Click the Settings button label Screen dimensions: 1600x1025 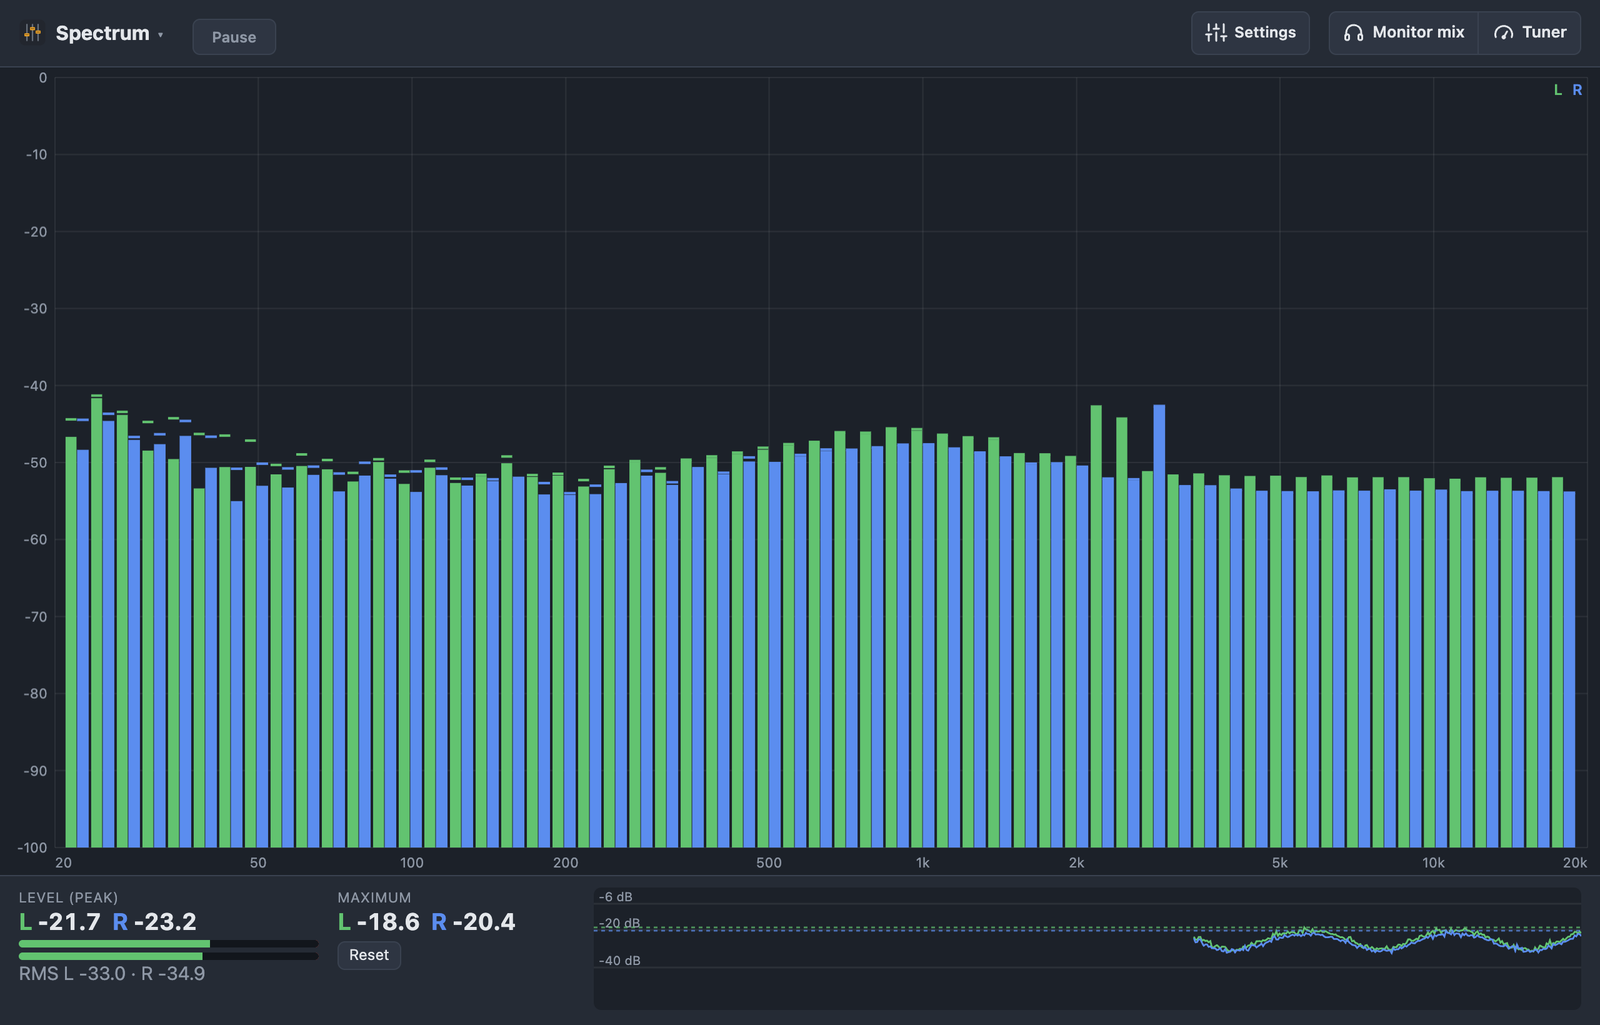[1265, 32]
